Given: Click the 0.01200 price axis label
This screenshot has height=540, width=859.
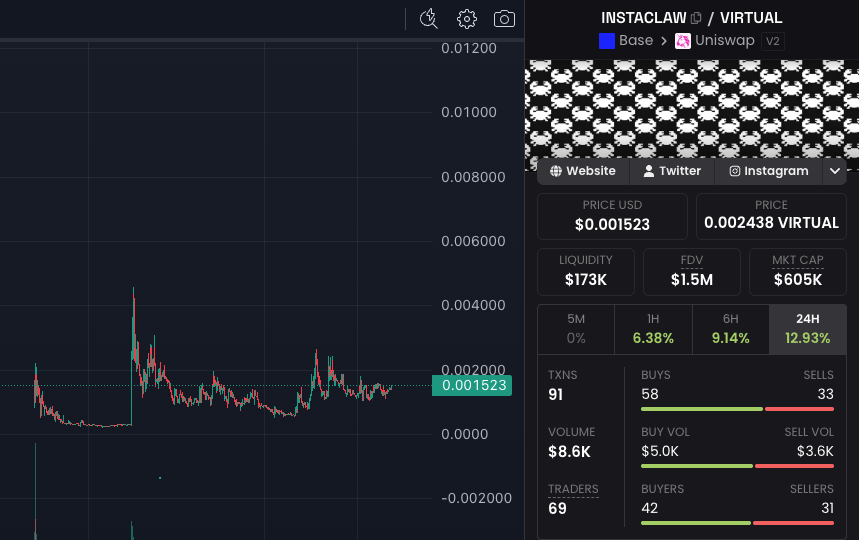Looking at the screenshot, I should click(x=469, y=48).
